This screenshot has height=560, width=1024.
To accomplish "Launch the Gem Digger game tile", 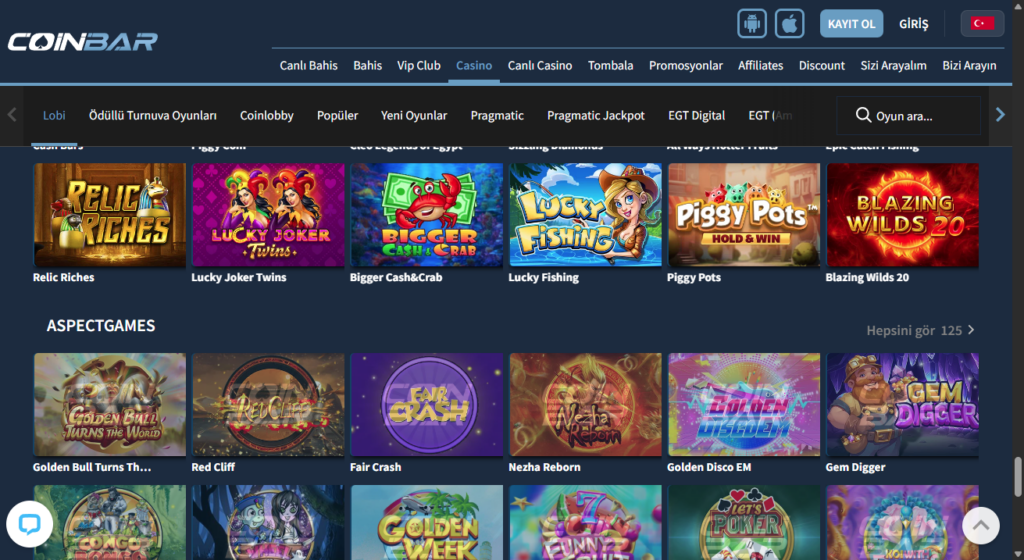I will (902, 404).
